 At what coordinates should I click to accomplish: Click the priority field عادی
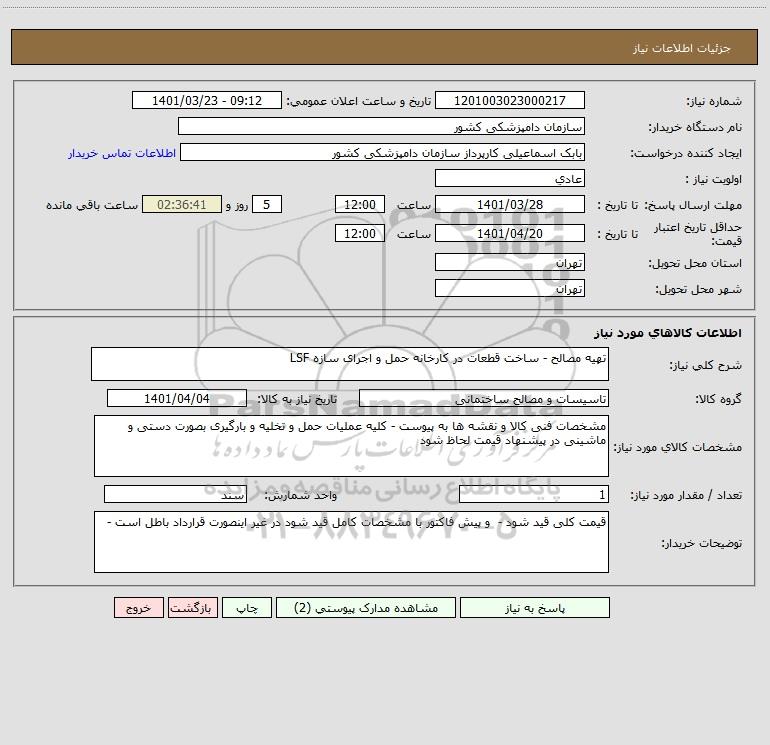point(510,178)
